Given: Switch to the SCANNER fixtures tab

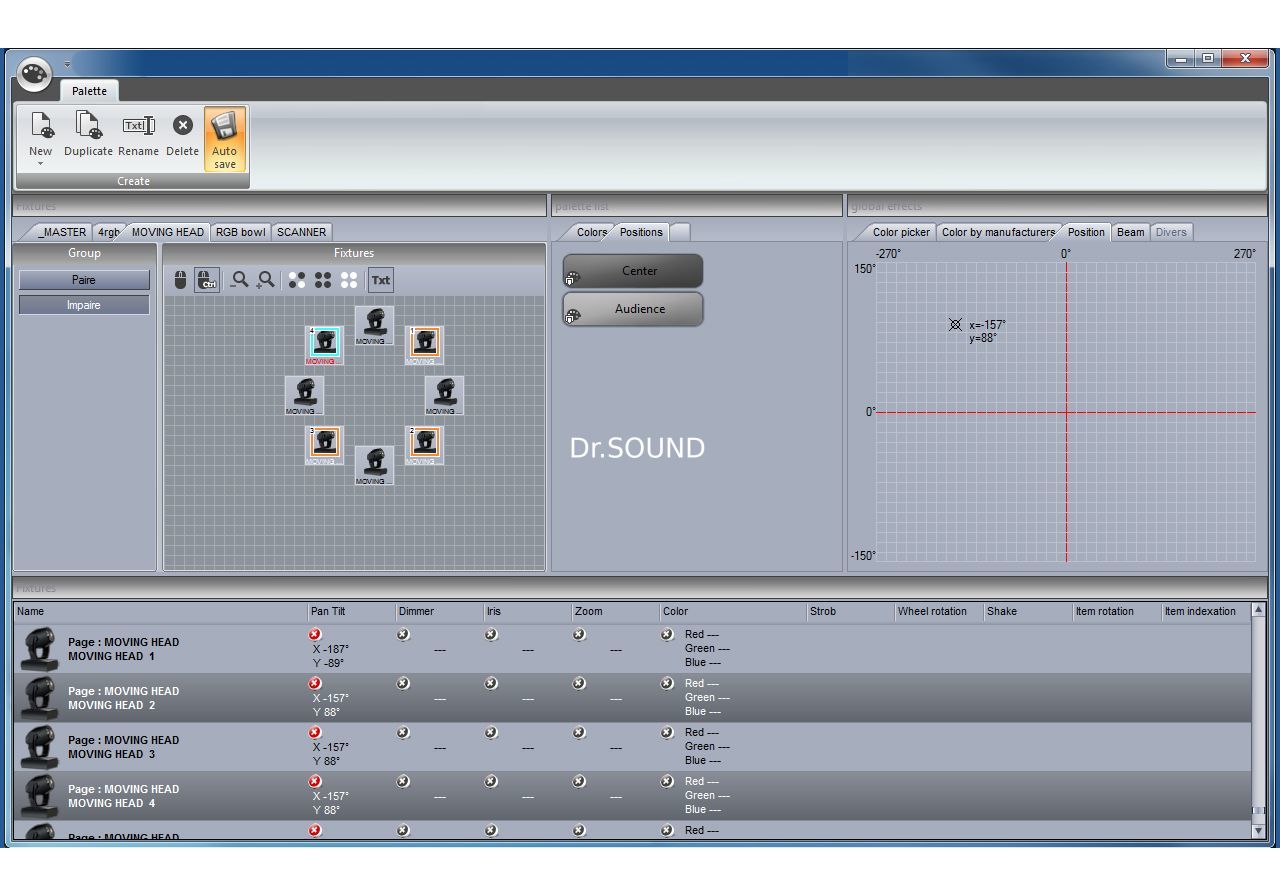Looking at the screenshot, I should coord(301,232).
